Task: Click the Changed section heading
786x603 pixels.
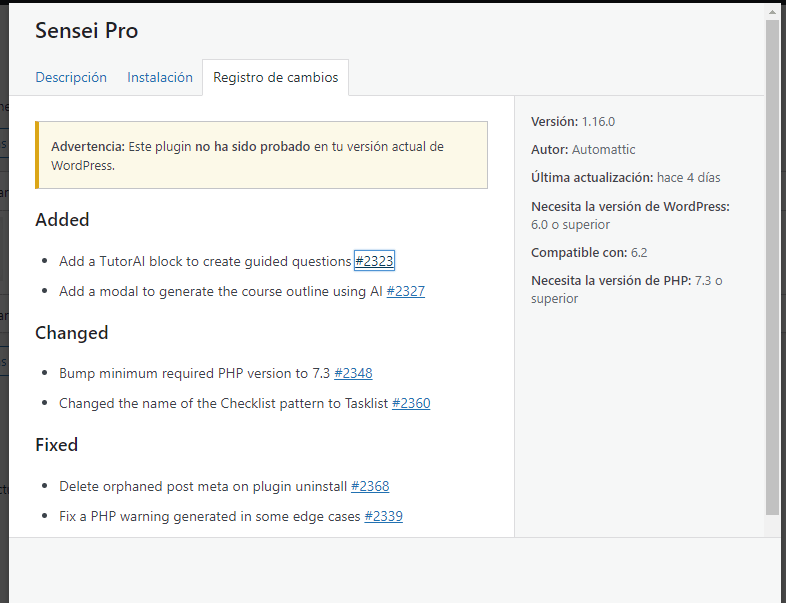Action: tap(72, 333)
